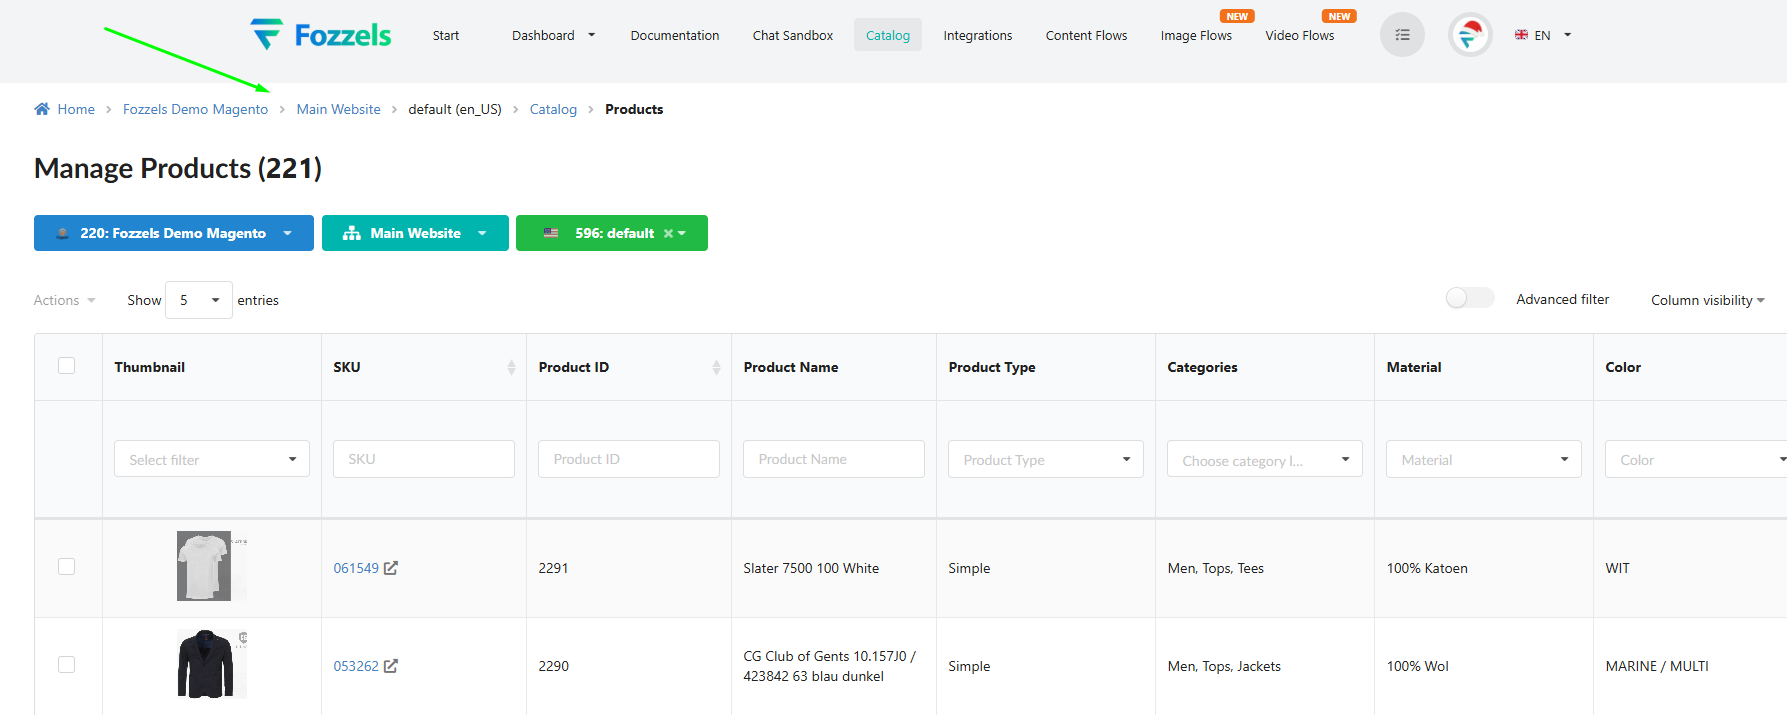The image size is (1787, 715).
Task: Click the Product Name column header
Action: click(791, 367)
